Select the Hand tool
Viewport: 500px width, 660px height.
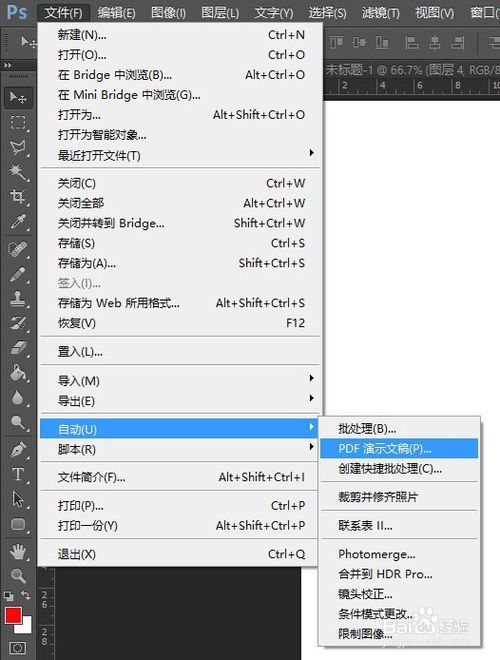tap(18, 551)
